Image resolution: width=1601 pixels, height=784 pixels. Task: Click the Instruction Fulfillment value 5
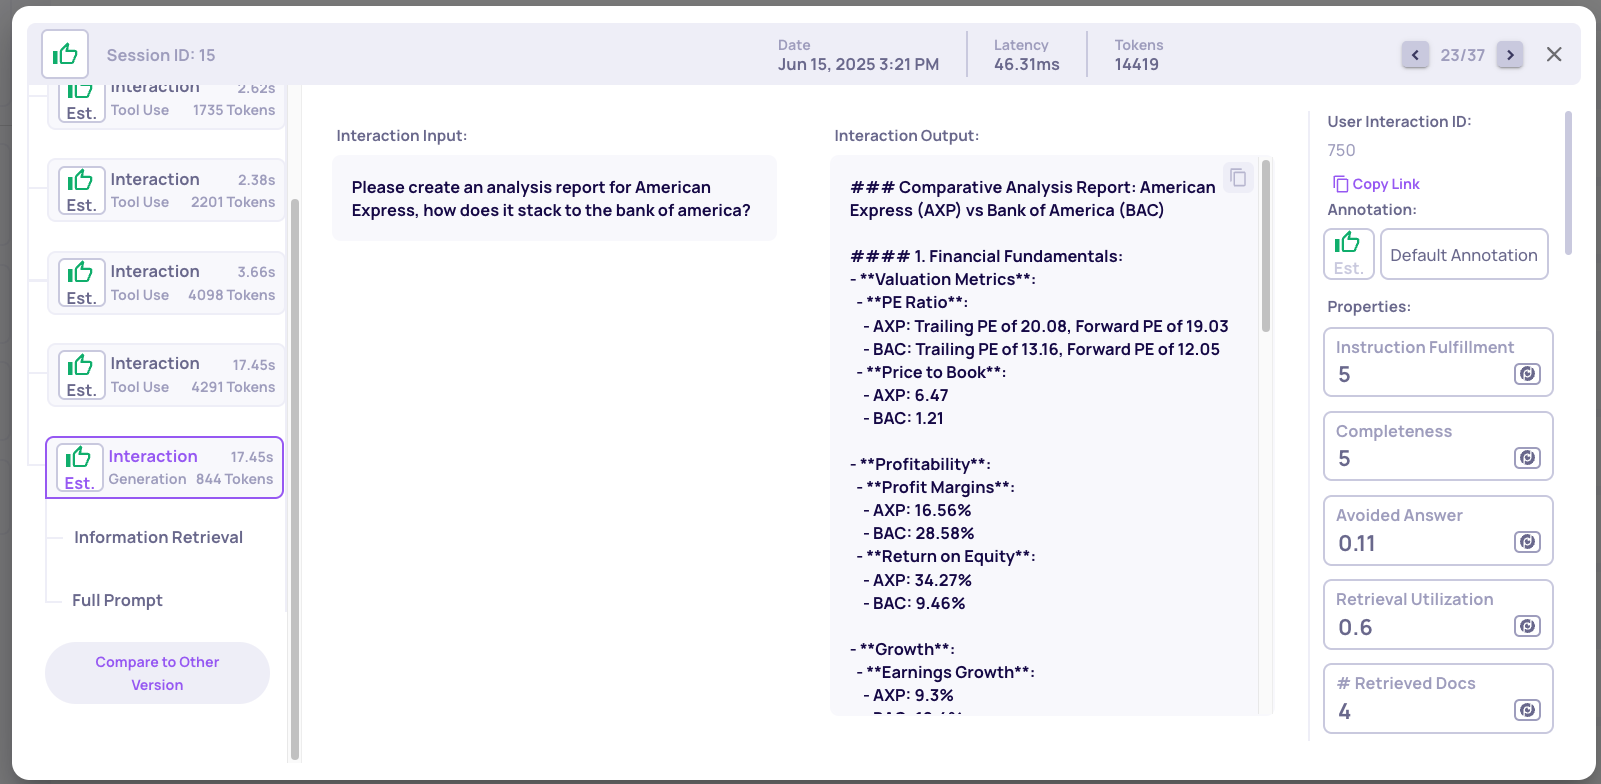[1344, 374]
